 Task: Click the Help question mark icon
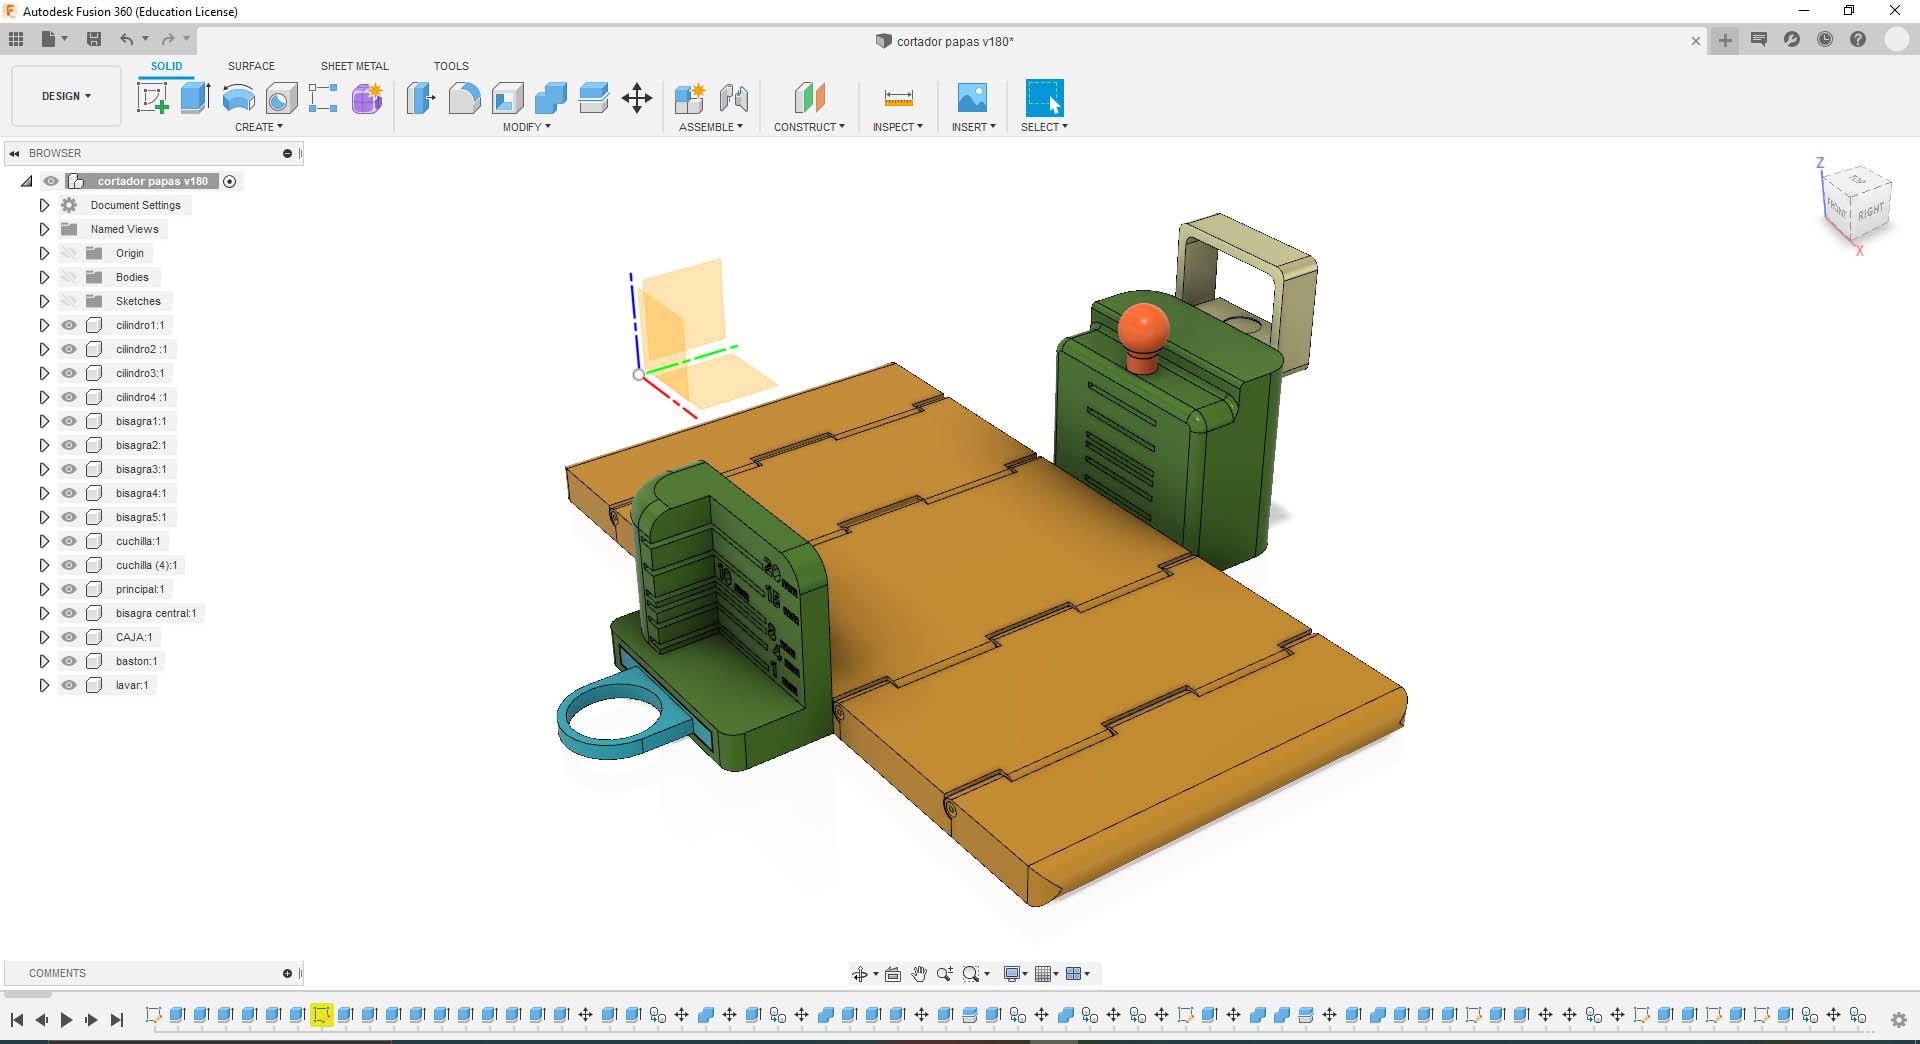point(1858,40)
